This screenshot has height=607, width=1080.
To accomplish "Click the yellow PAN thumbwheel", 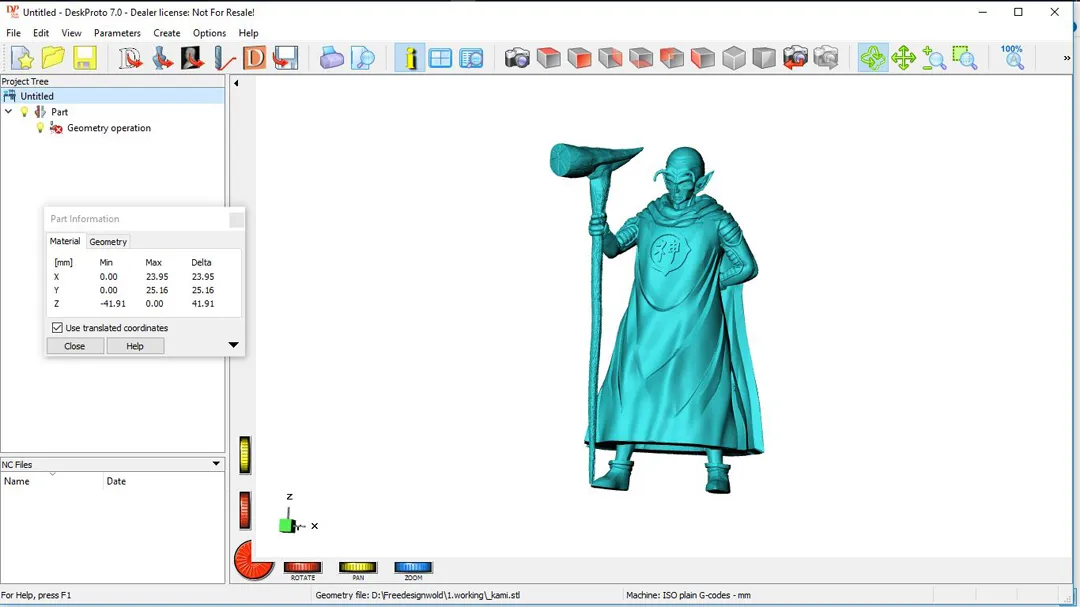I will (357, 567).
